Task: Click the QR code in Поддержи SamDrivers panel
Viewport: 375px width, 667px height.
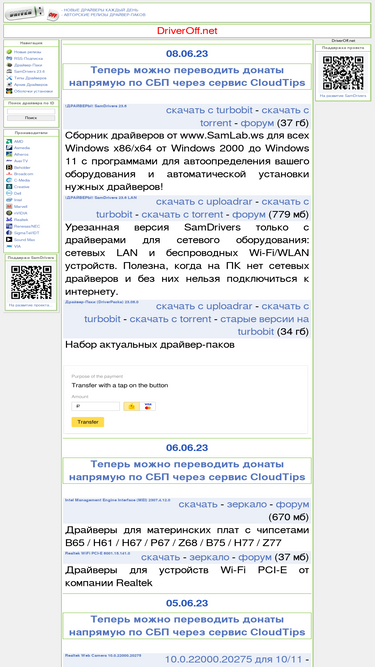Action: point(31,282)
